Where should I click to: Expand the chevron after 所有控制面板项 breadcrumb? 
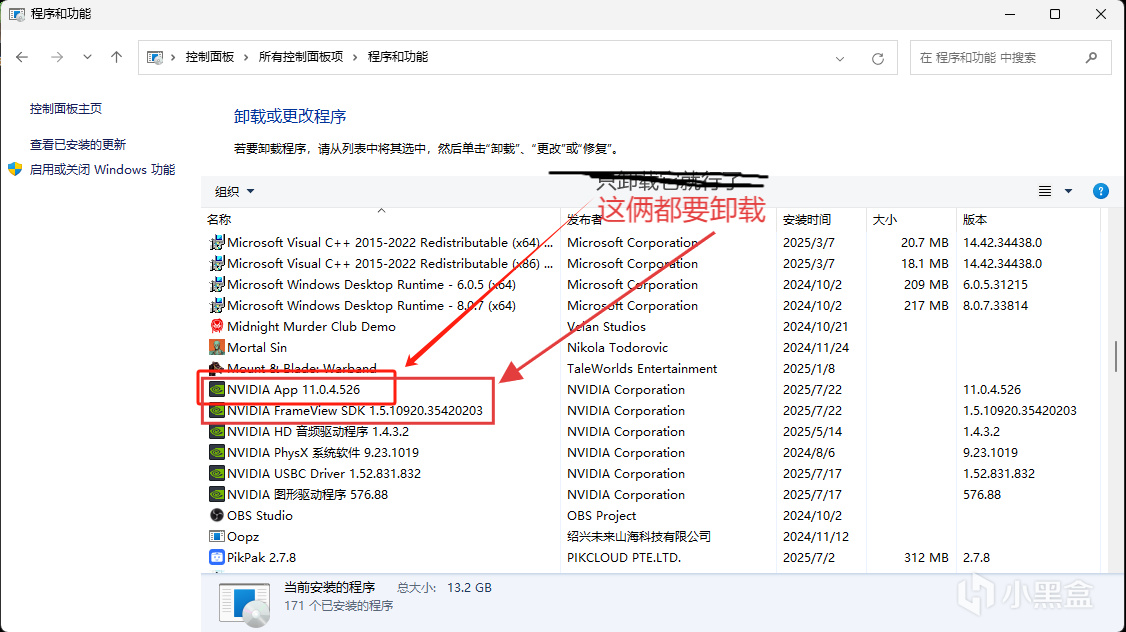coord(355,57)
